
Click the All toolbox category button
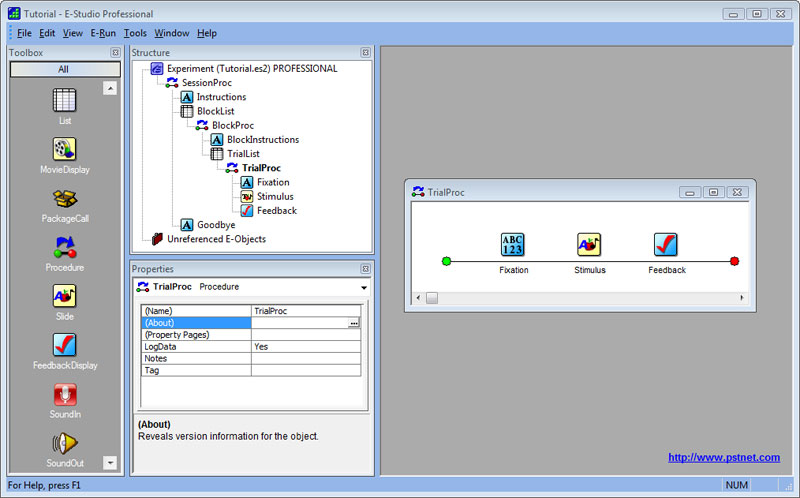coord(65,69)
